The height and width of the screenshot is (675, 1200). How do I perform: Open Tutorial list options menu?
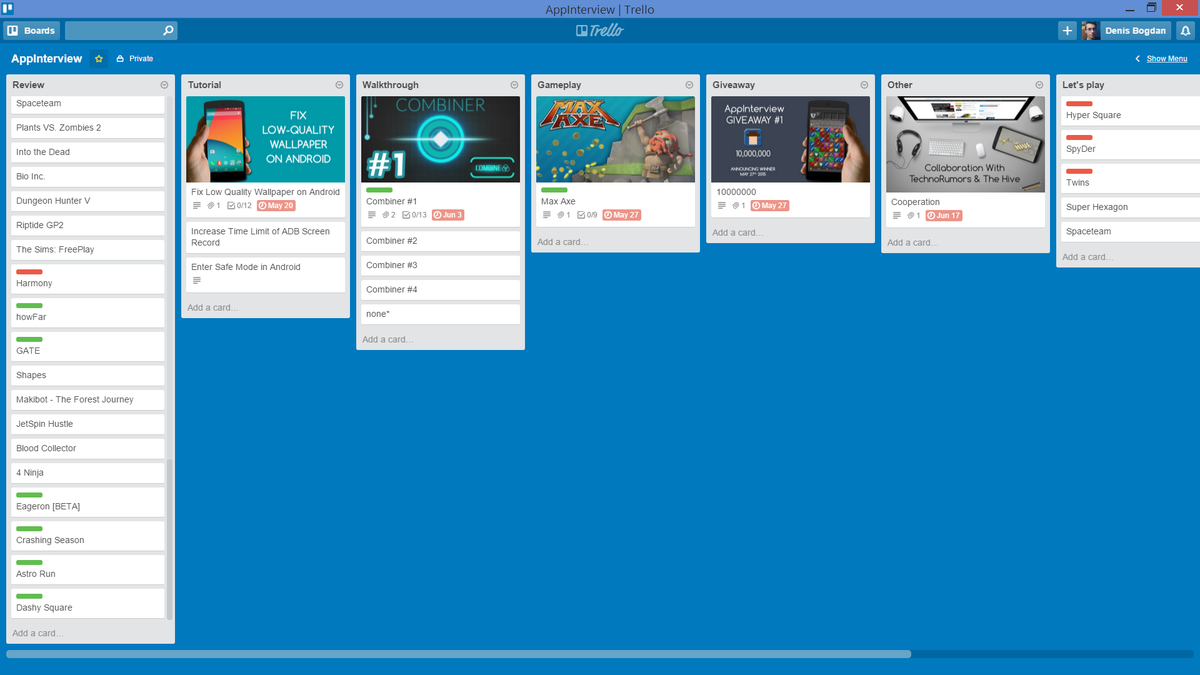[x=339, y=85]
